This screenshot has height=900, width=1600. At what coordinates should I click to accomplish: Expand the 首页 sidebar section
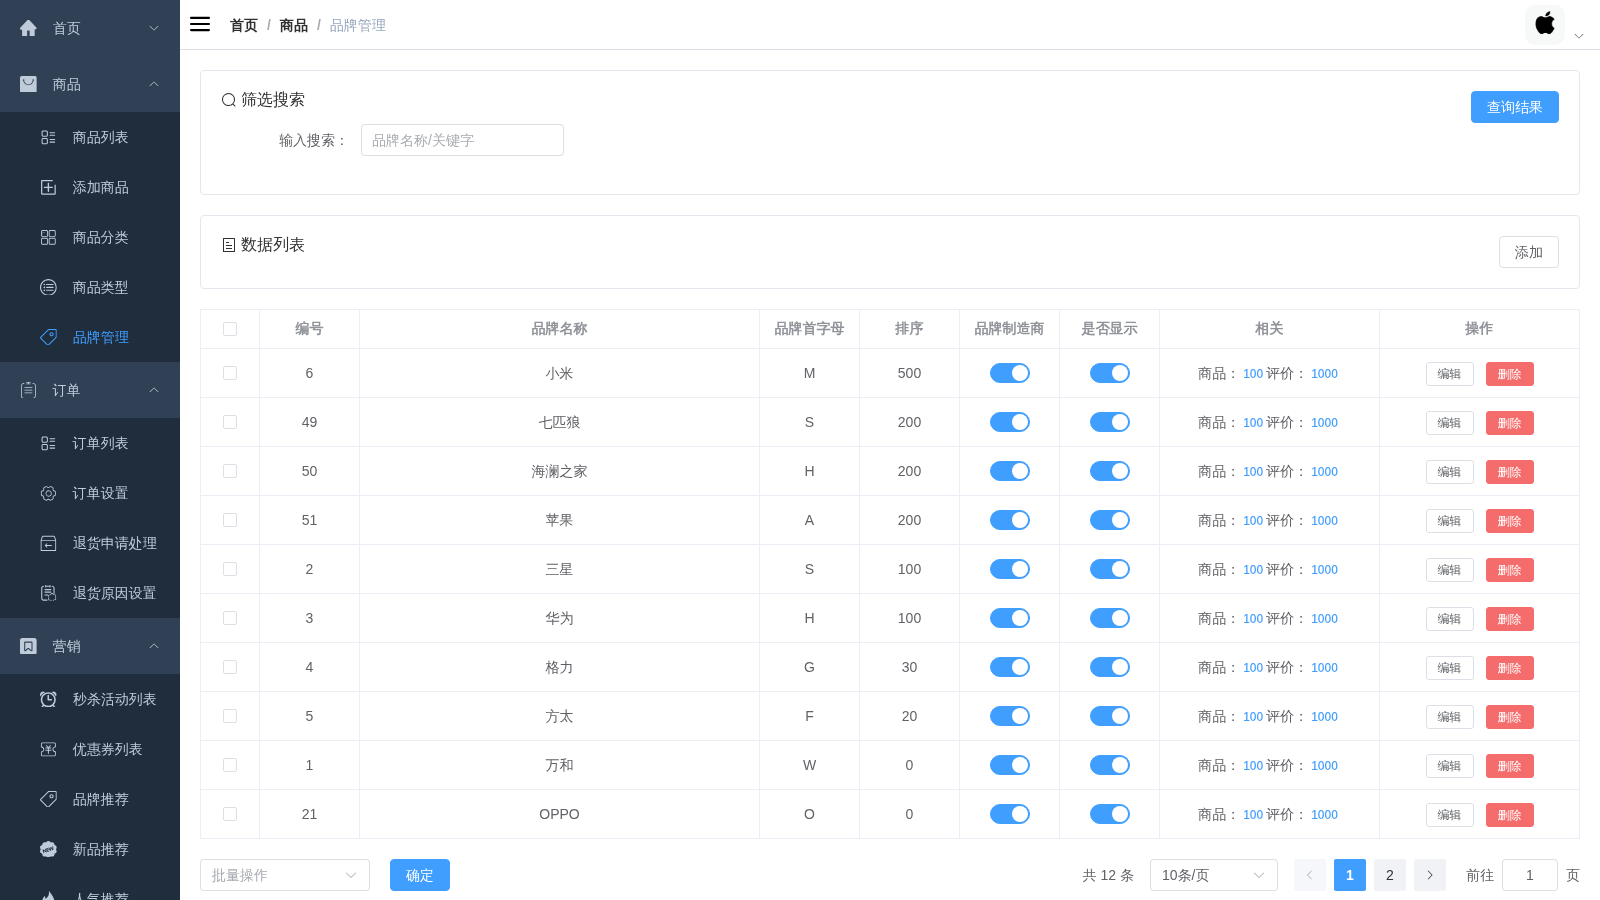point(90,28)
